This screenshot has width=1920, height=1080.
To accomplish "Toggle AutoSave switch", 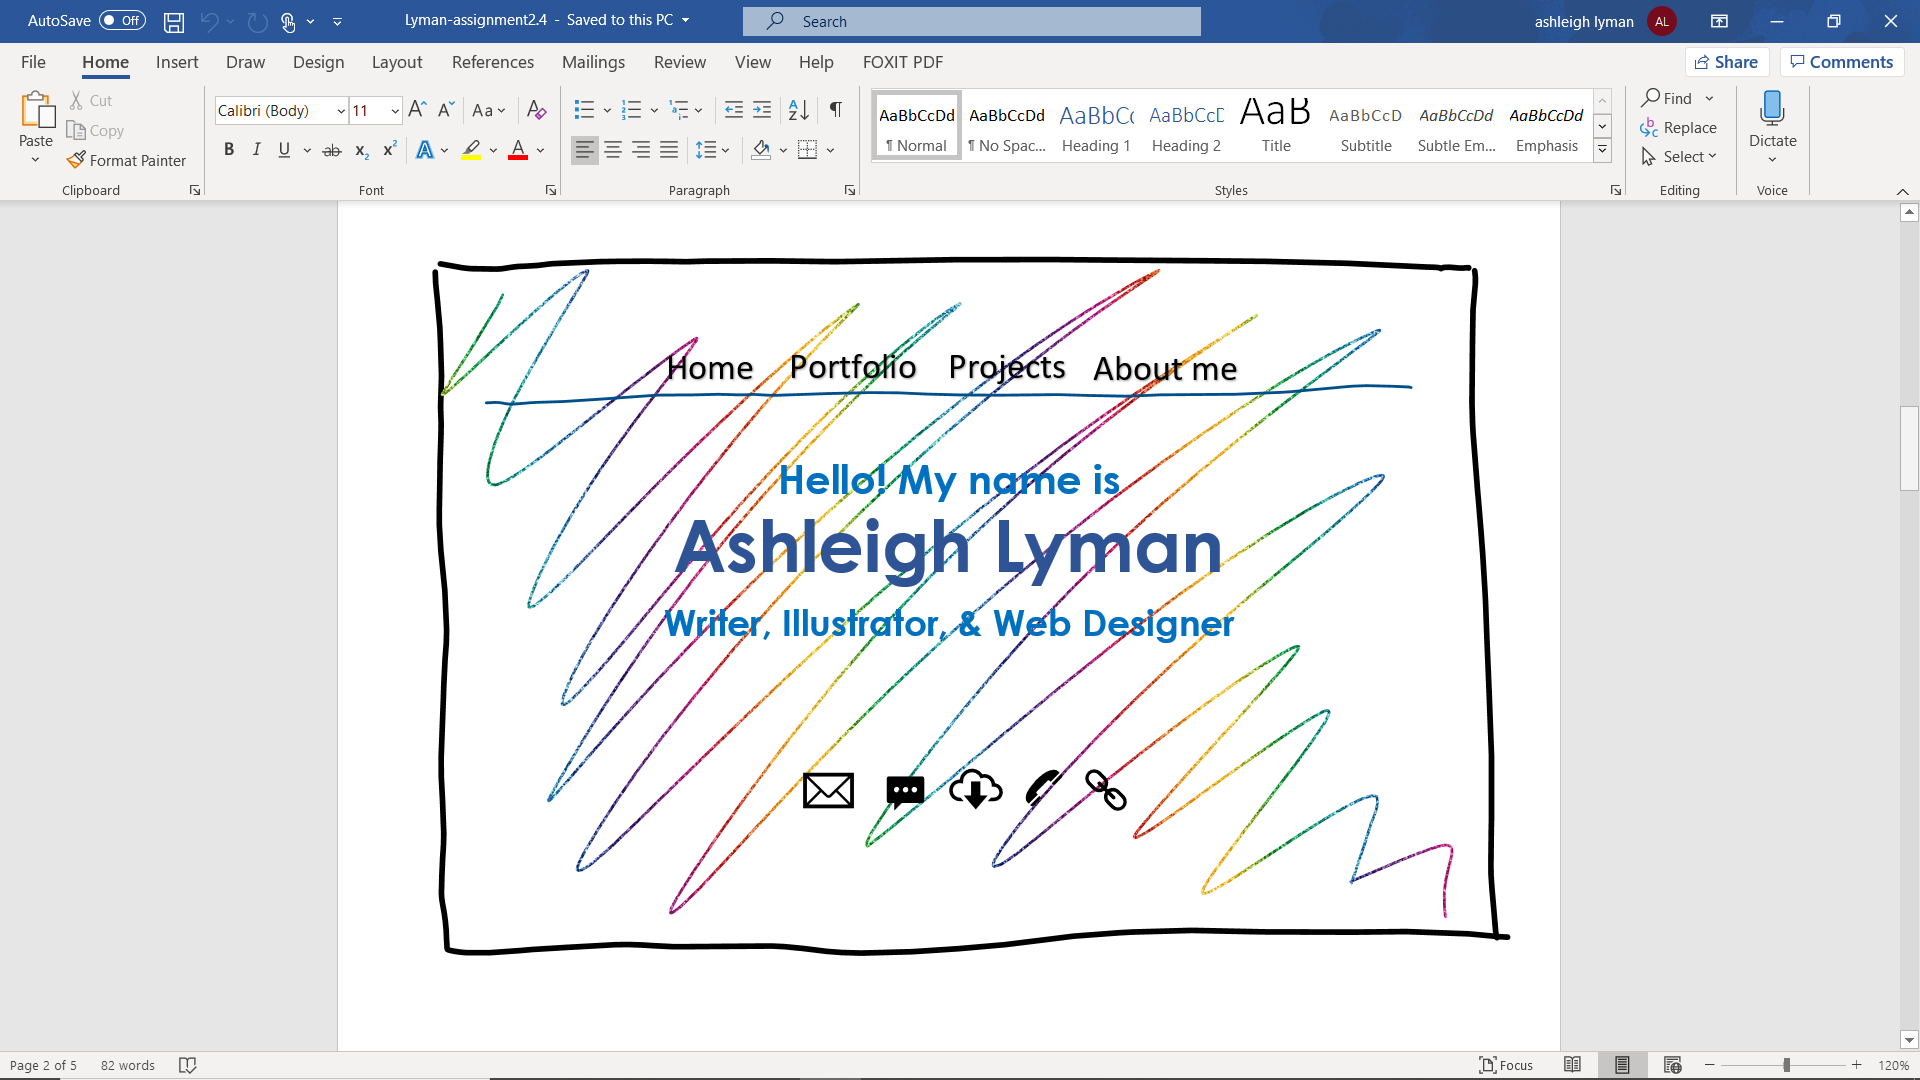I will 122,20.
